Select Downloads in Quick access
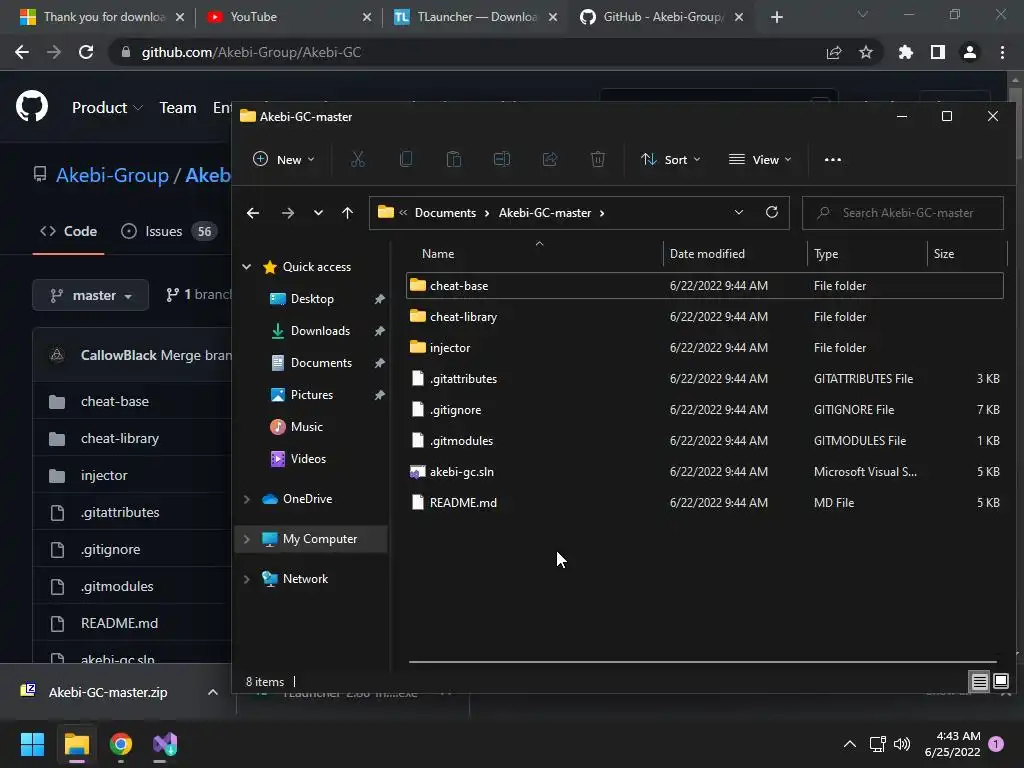 pyautogui.click(x=320, y=331)
